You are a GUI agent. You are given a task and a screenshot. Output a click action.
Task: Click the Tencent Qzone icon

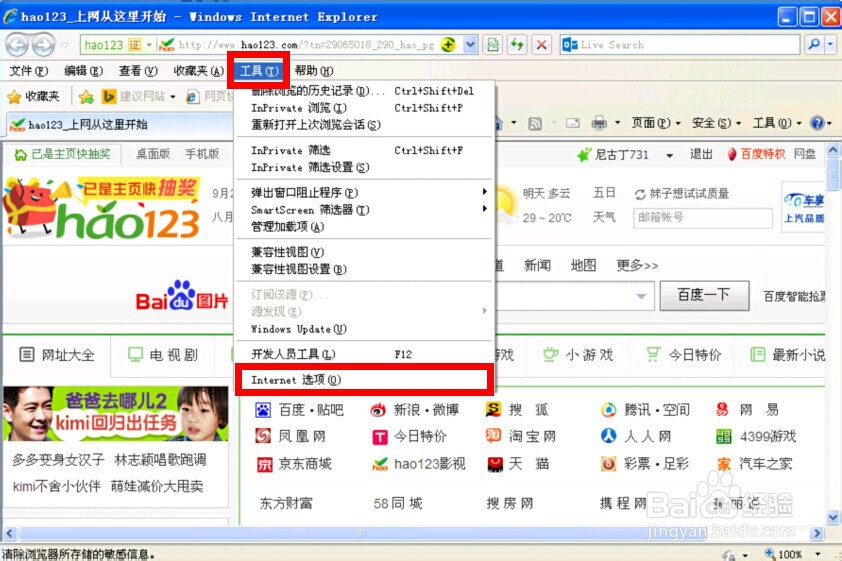pos(608,410)
